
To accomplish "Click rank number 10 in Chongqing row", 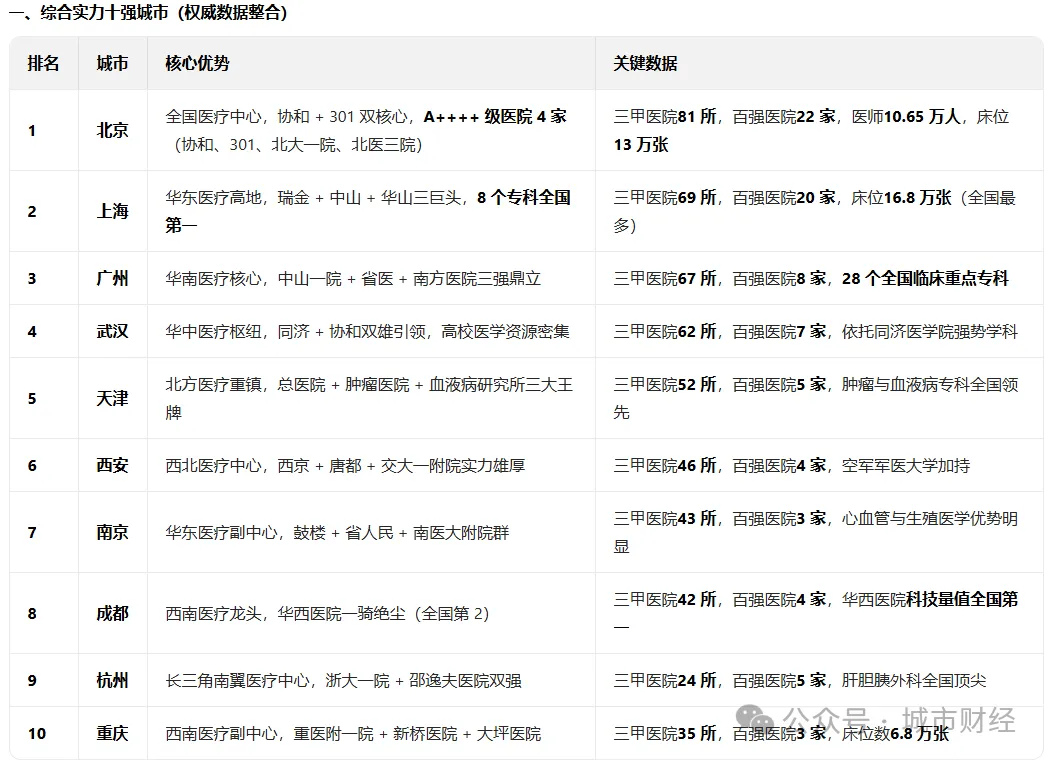I will pos(37,734).
